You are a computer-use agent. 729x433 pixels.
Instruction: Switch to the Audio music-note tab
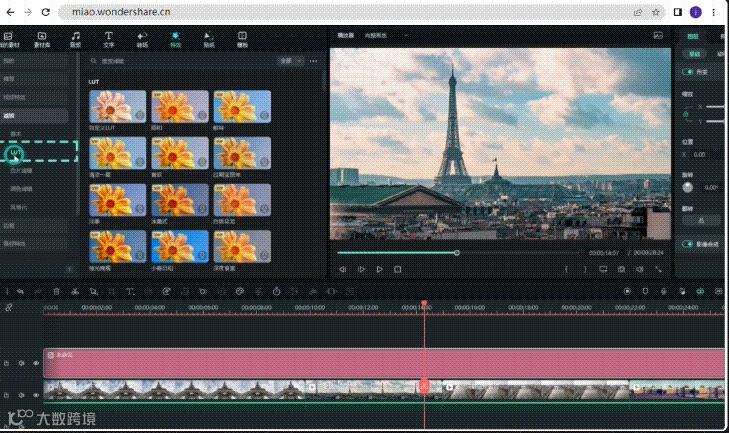[x=75, y=39]
